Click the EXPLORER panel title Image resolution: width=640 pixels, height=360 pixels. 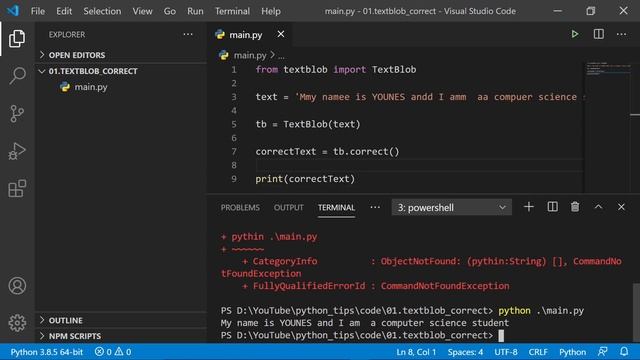pyautogui.click(x=67, y=35)
